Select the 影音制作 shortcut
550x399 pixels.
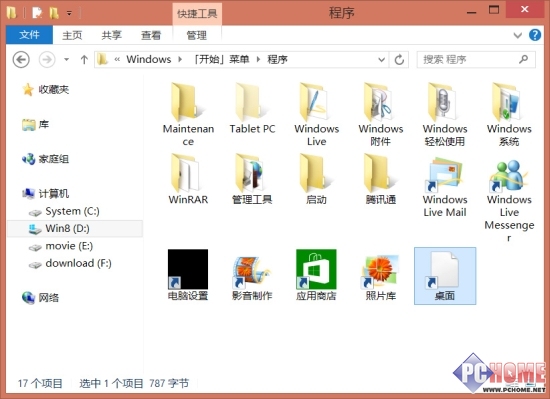252,278
